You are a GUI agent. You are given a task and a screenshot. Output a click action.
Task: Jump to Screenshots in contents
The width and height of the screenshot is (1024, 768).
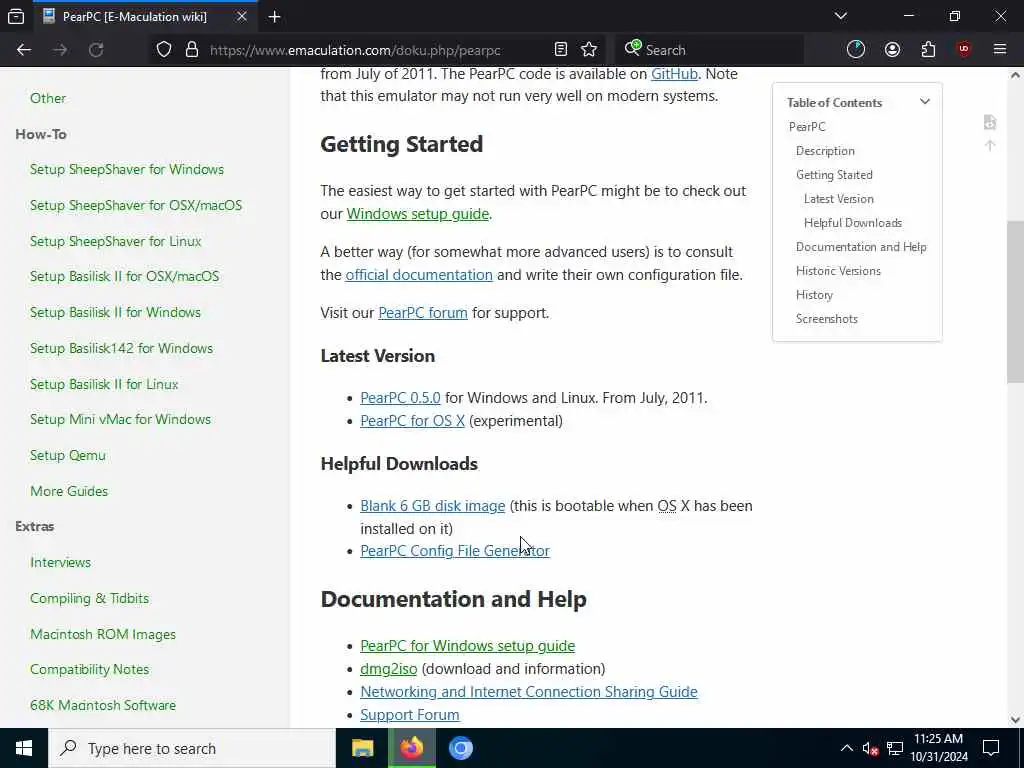826,319
